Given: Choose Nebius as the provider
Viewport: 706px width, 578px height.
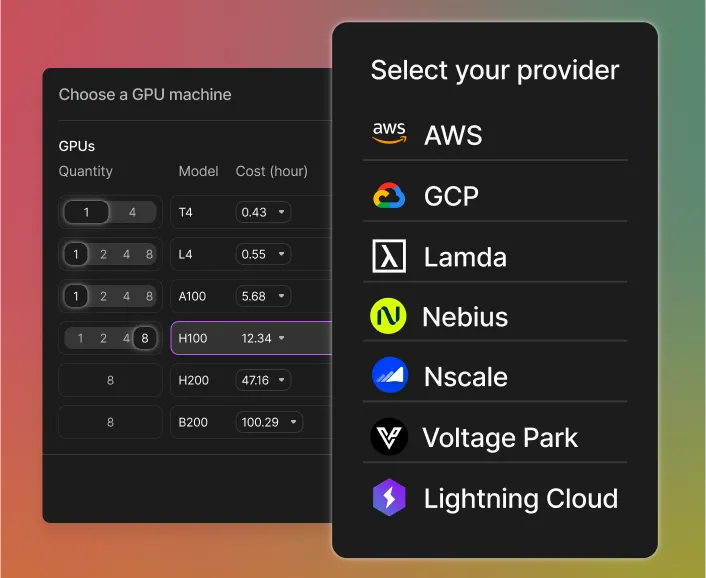Looking at the screenshot, I should (495, 316).
